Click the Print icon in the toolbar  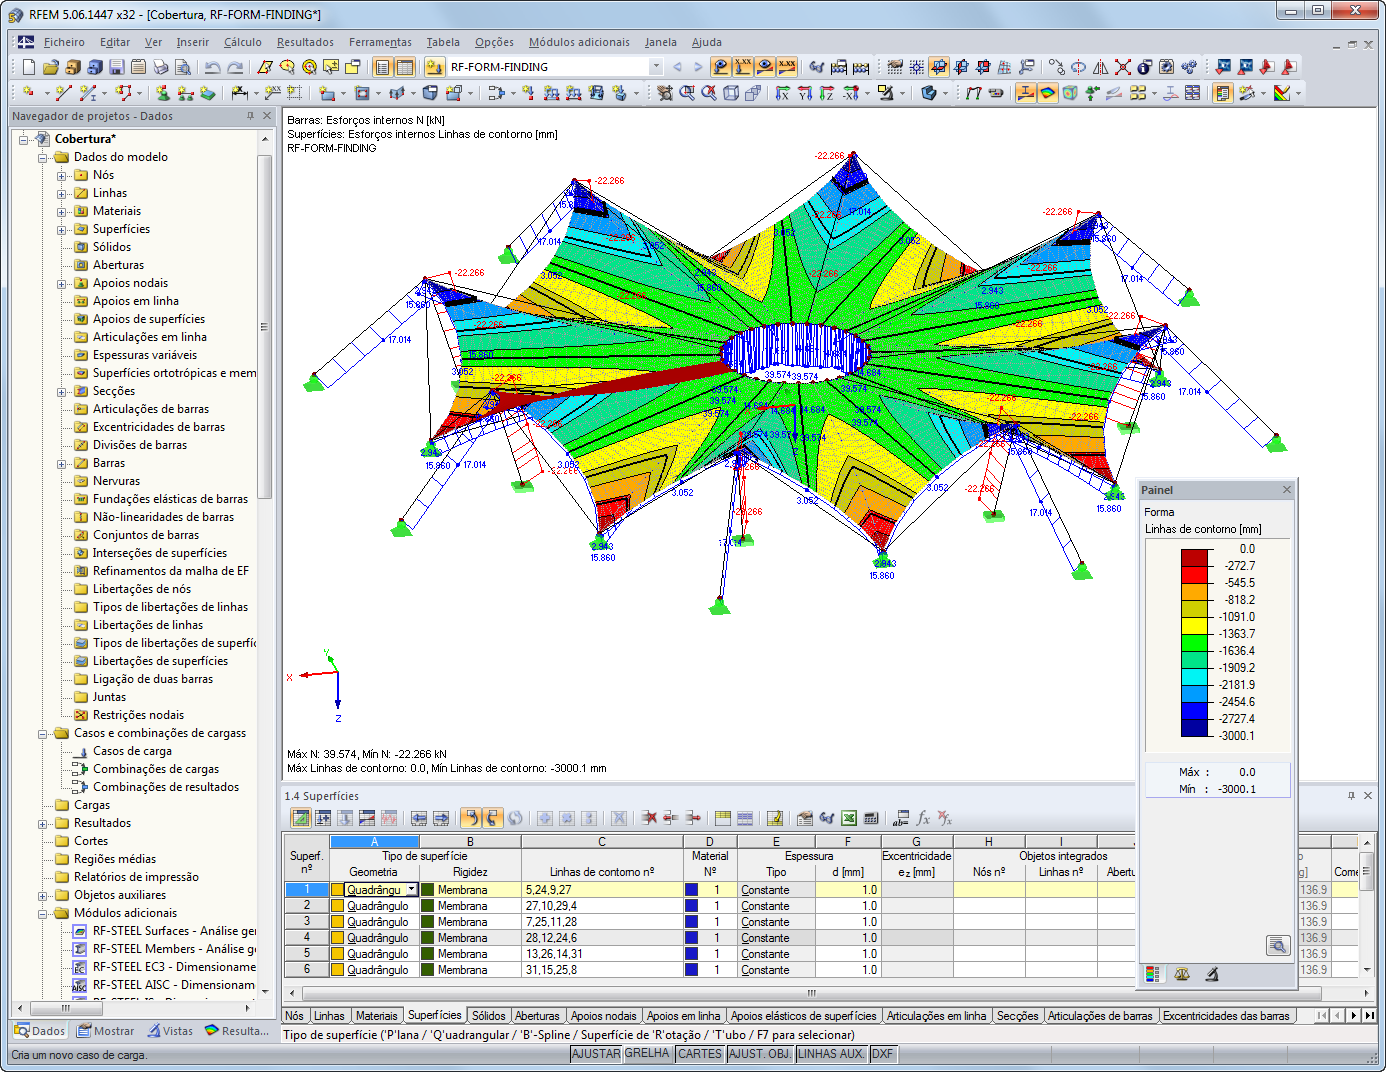tap(160, 67)
